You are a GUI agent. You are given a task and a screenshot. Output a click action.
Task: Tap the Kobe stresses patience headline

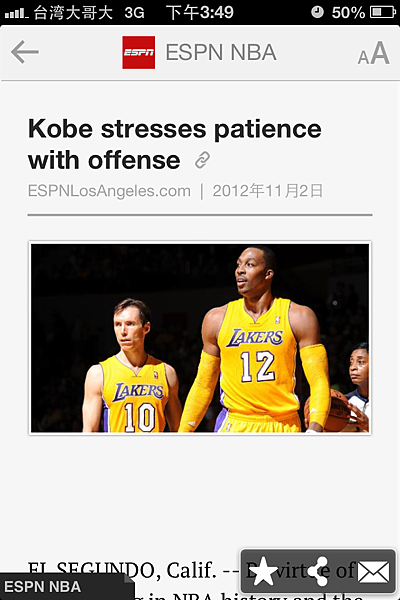(x=175, y=144)
